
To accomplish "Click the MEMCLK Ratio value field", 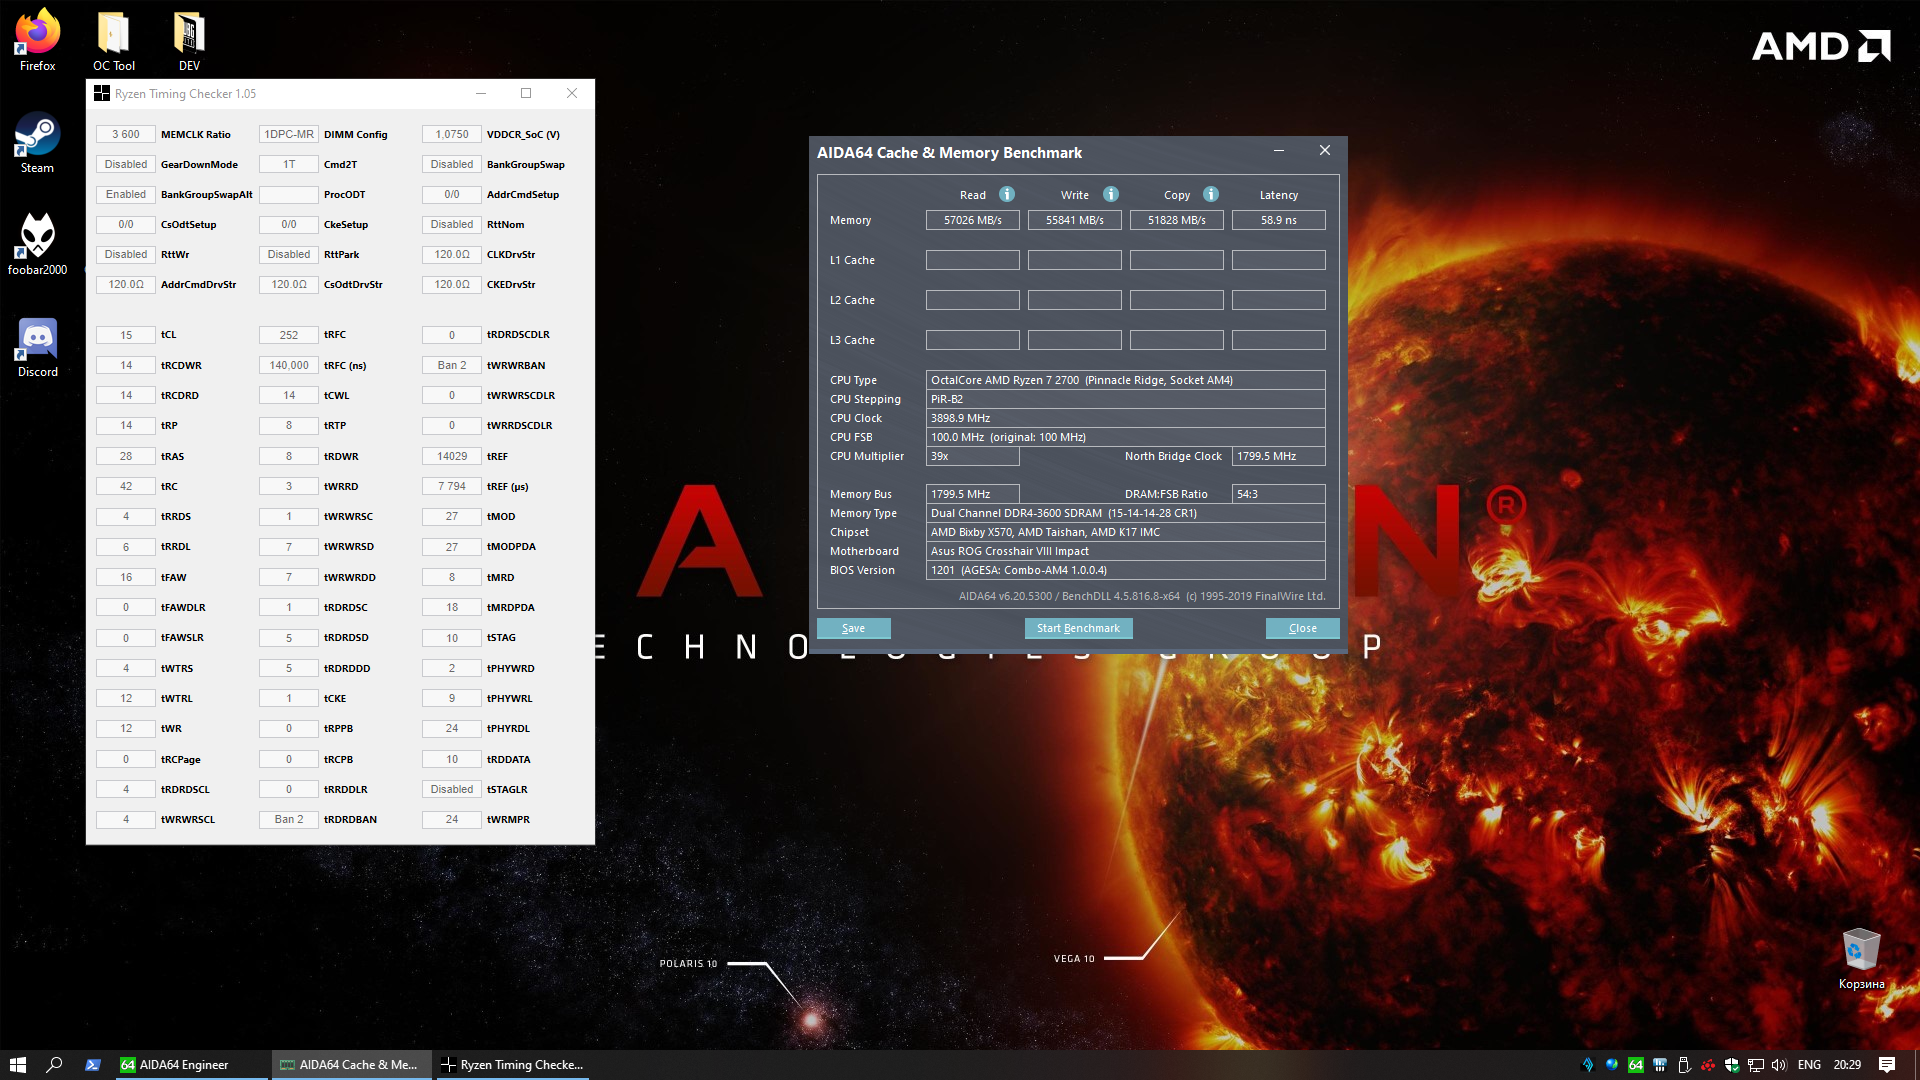I will pos(126,134).
